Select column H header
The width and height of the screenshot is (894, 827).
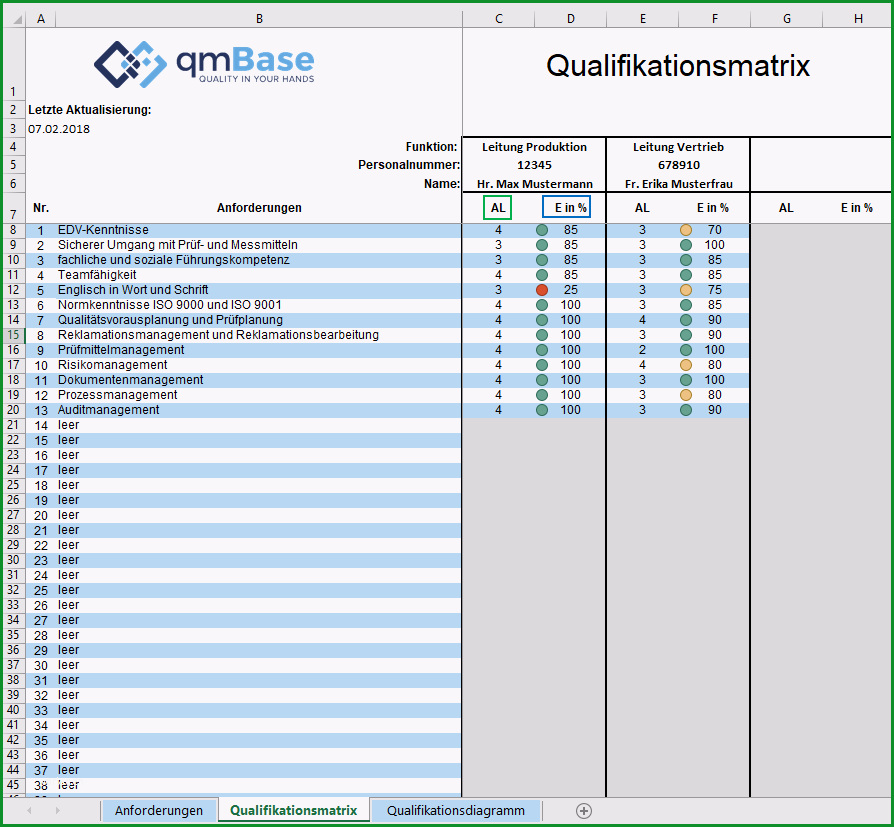(x=858, y=19)
